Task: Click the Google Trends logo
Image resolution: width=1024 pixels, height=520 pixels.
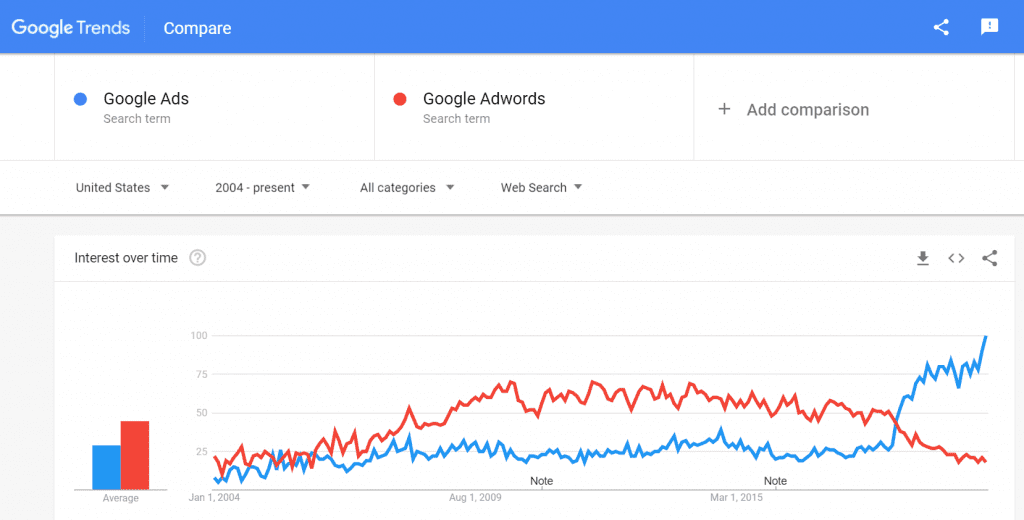Action: click(x=71, y=28)
